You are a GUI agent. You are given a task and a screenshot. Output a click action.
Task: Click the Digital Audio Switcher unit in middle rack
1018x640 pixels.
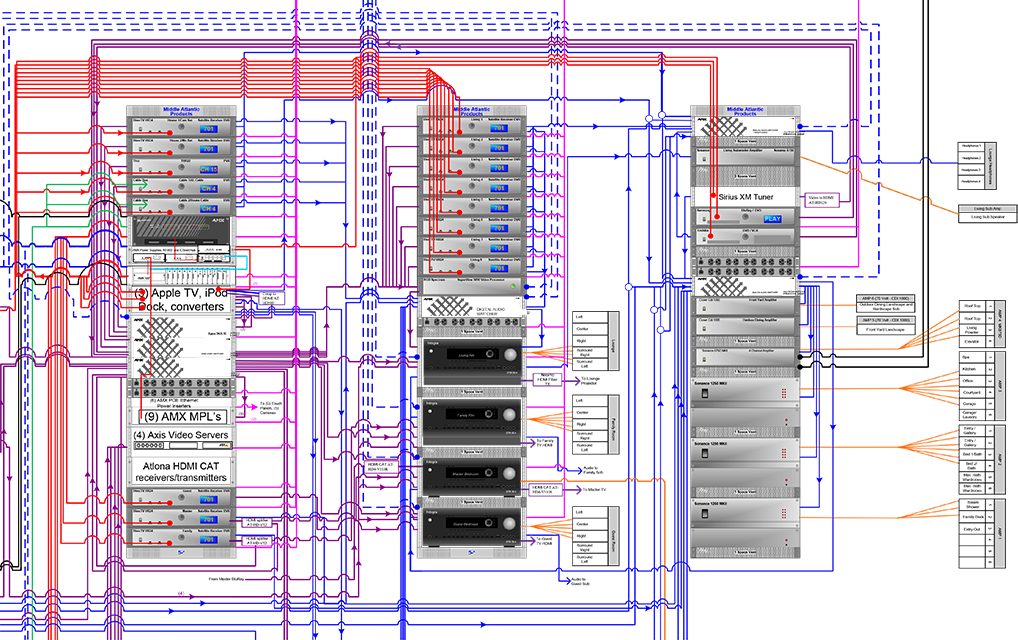[472, 308]
